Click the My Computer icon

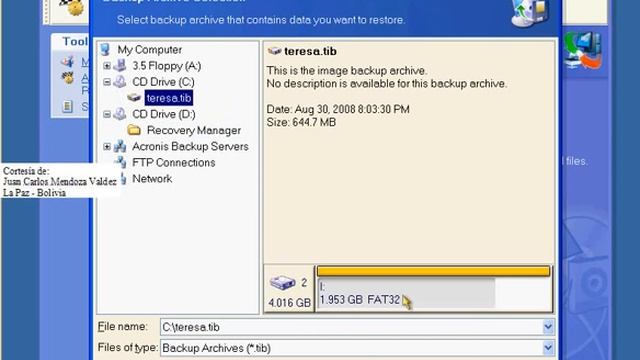pyautogui.click(x=105, y=50)
